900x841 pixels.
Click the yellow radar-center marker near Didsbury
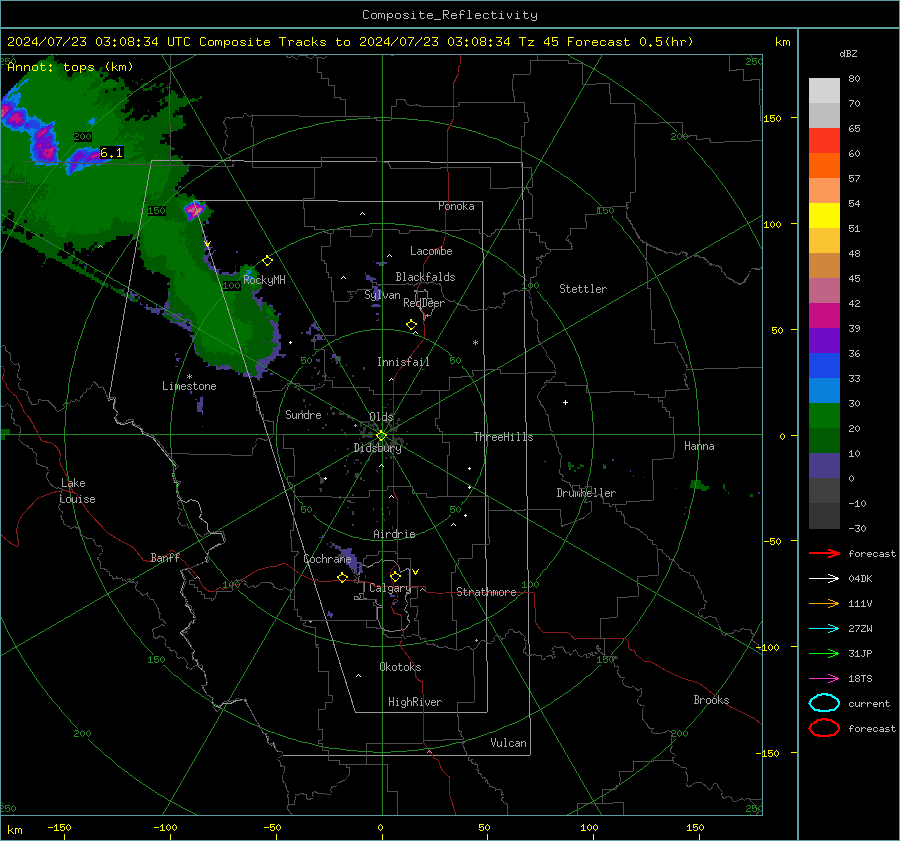pos(381,436)
